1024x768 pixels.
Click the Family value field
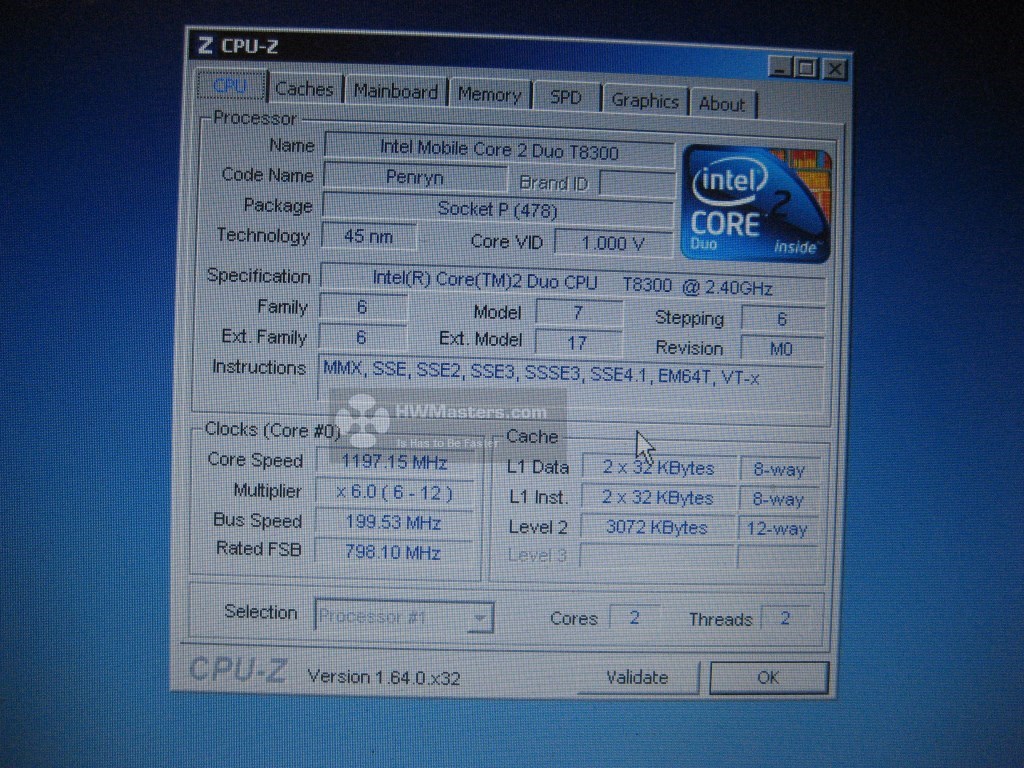pyautogui.click(x=363, y=307)
